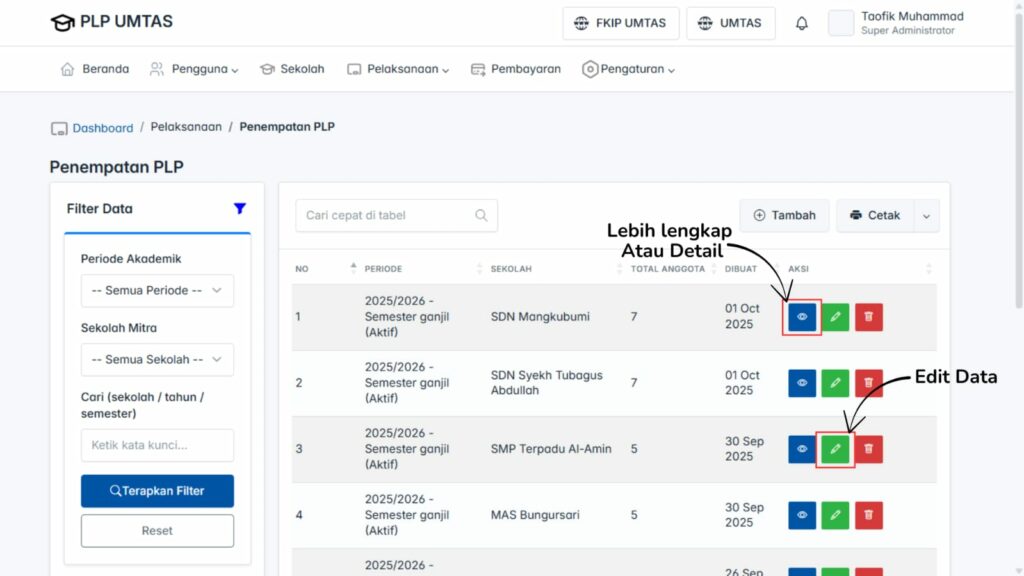Viewport: 1024px width, 576px height.
Task: Edit the SDN Syekh Tubagus Abdullah row
Action: [x=835, y=383]
